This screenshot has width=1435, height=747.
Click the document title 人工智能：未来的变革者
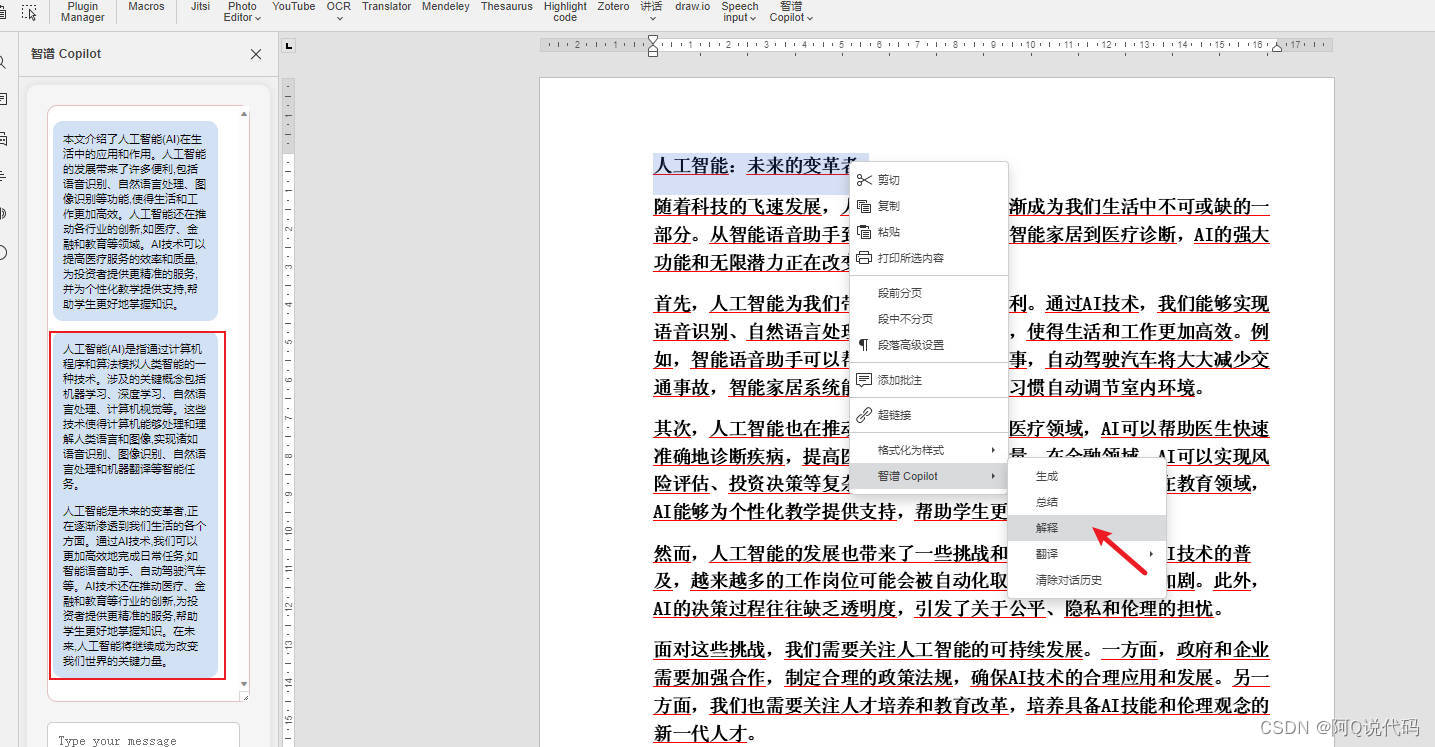tap(755, 165)
